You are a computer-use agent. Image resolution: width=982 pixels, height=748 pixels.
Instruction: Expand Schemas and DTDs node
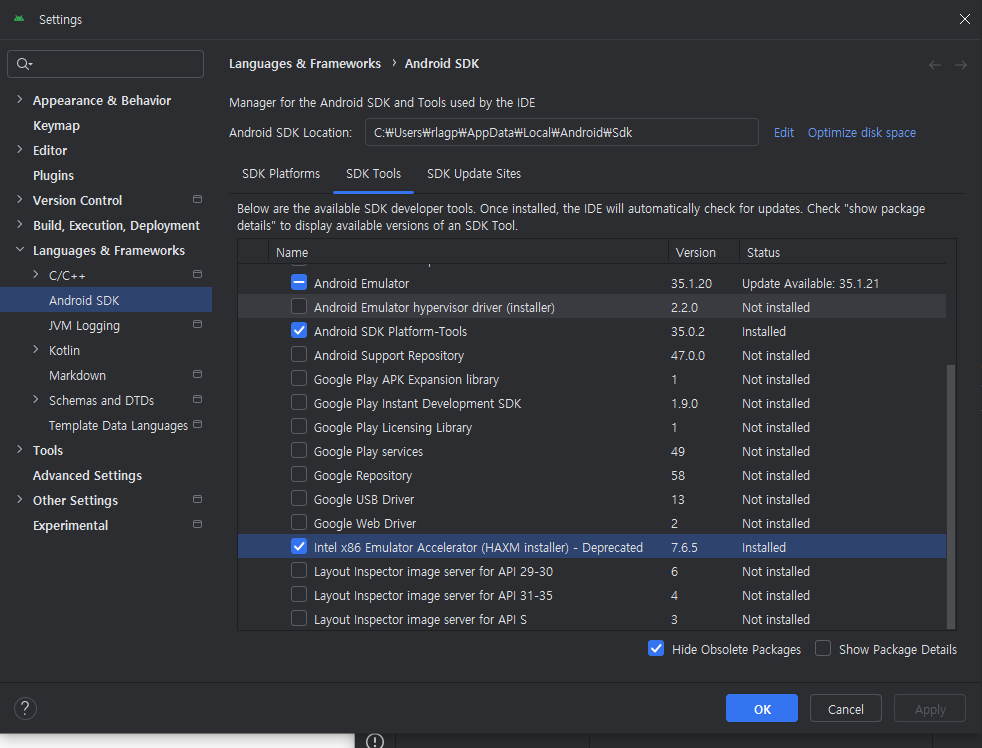coord(36,400)
